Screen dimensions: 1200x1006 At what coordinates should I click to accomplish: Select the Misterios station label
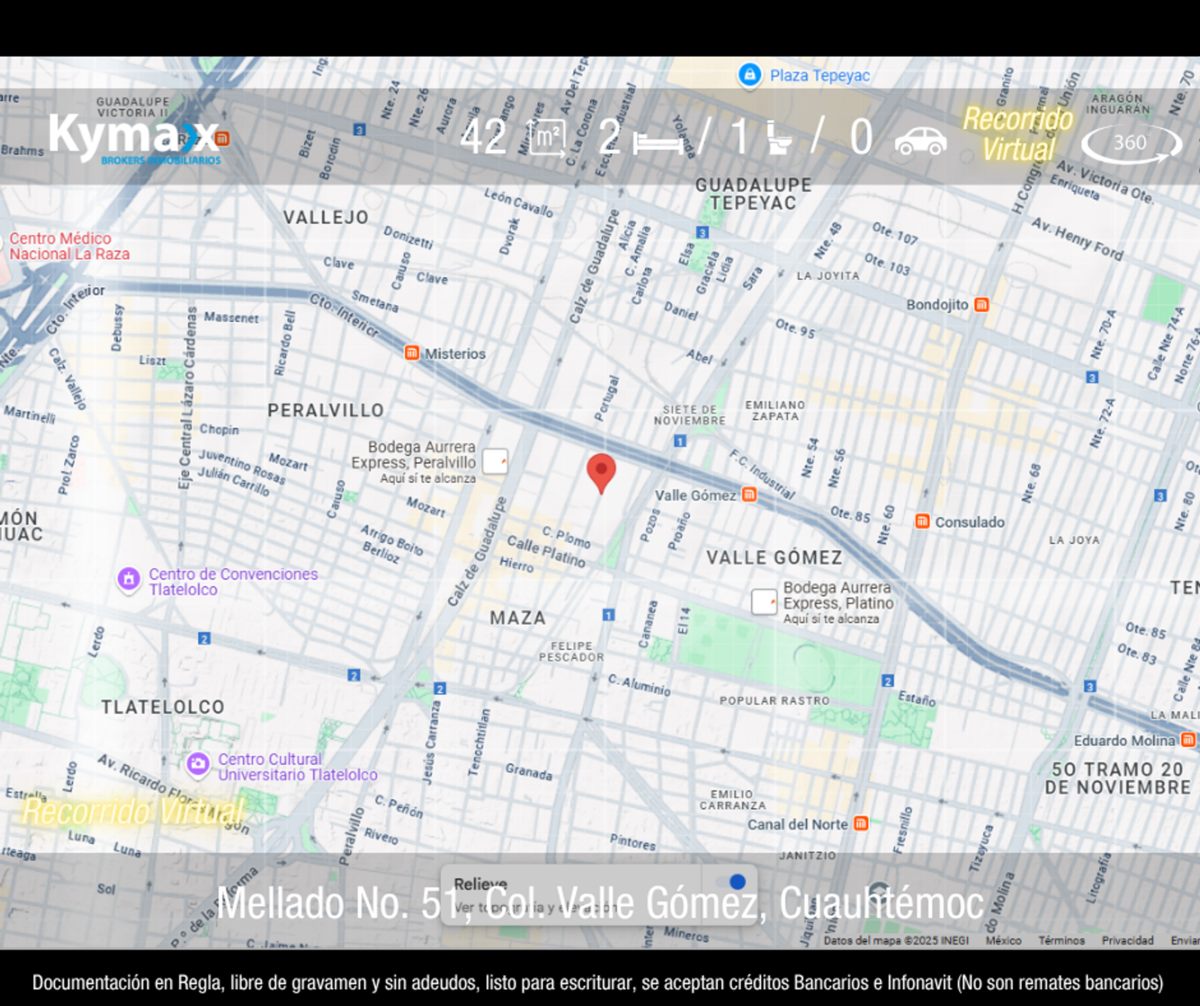click(455, 354)
